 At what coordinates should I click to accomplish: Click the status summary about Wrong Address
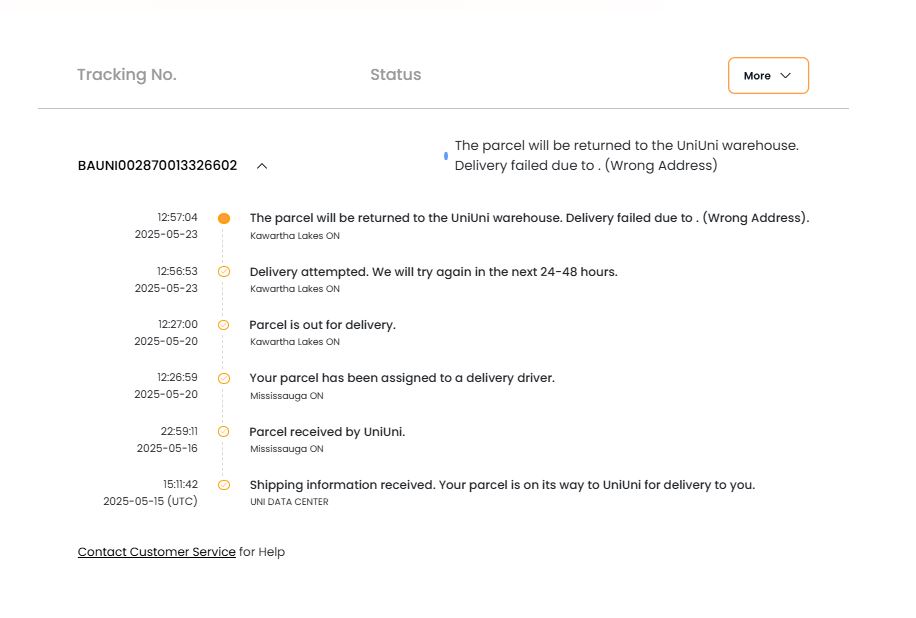(x=626, y=155)
